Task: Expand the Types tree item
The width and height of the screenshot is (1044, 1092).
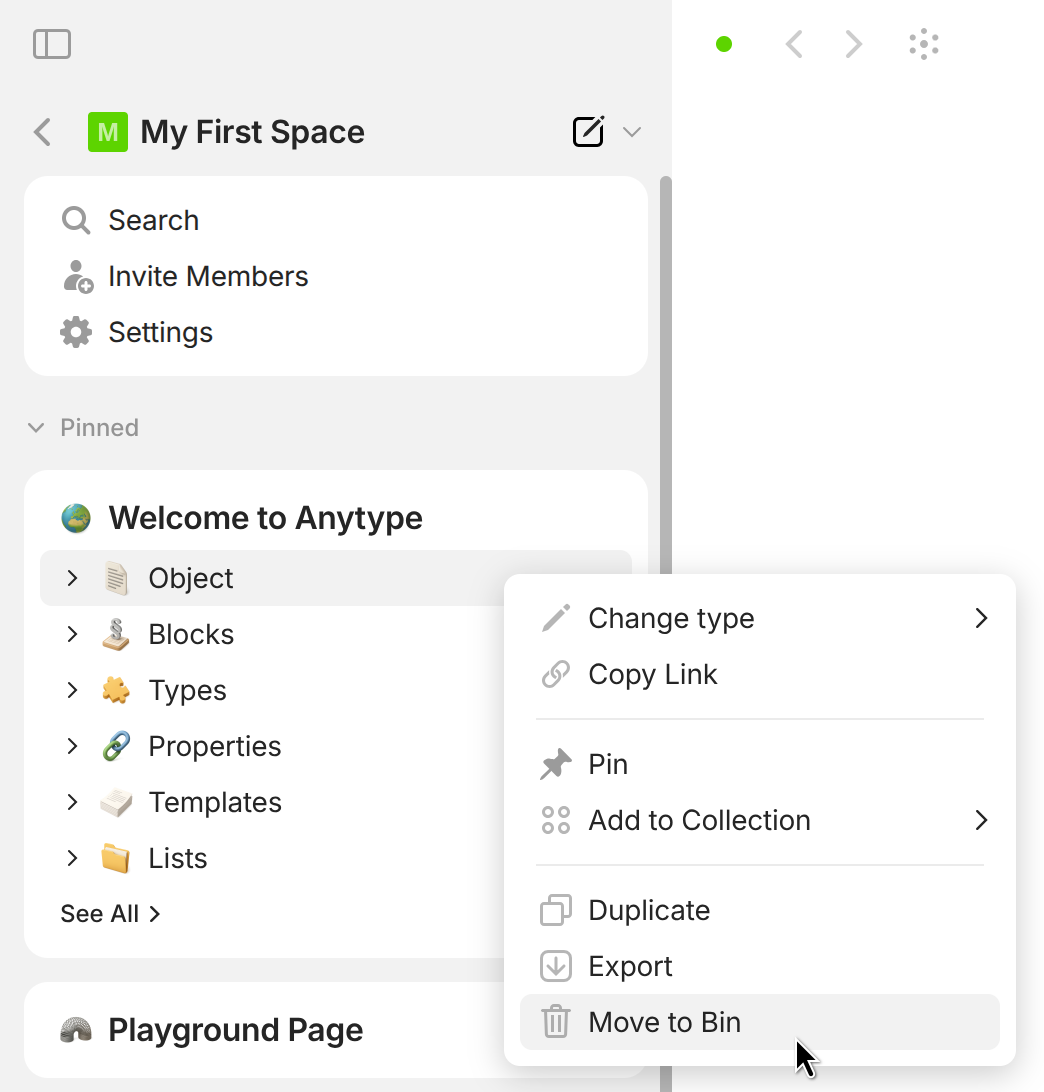Action: coord(72,690)
